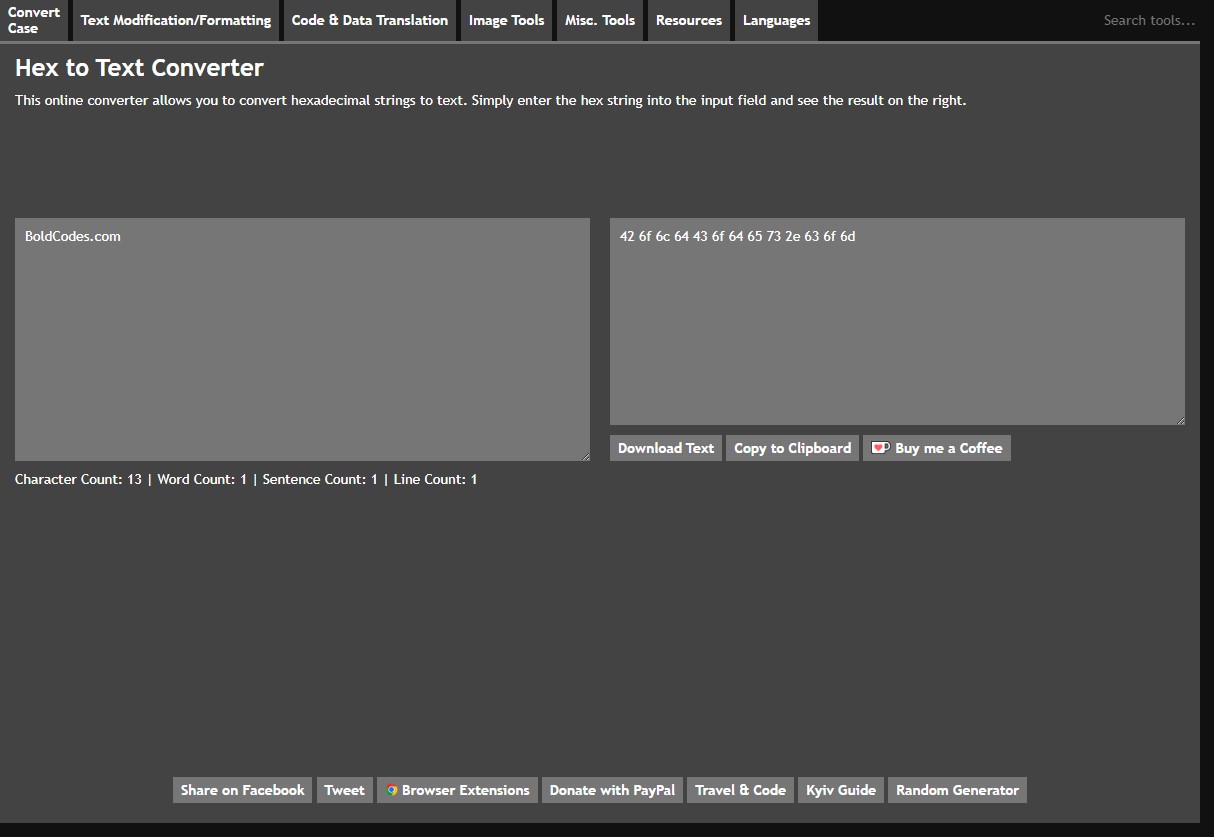Image resolution: width=1214 pixels, height=837 pixels.
Task: Open the Resources menu
Action: pyautogui.click(x=689, y=20)
